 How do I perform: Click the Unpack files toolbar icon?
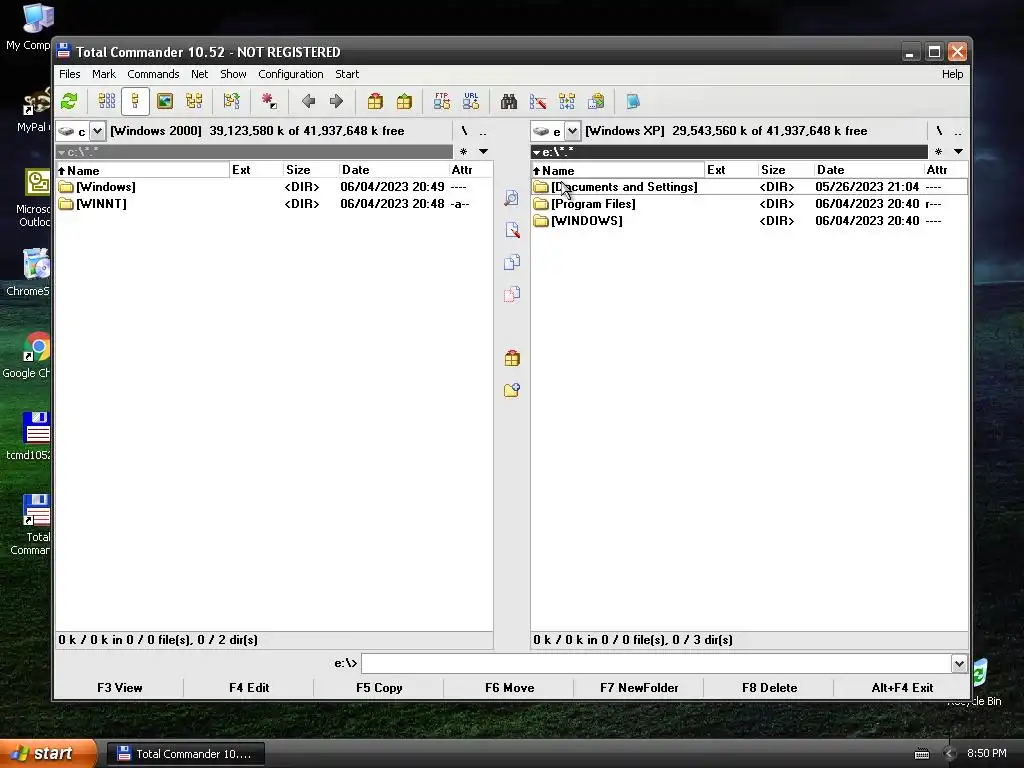pos(404,101)
